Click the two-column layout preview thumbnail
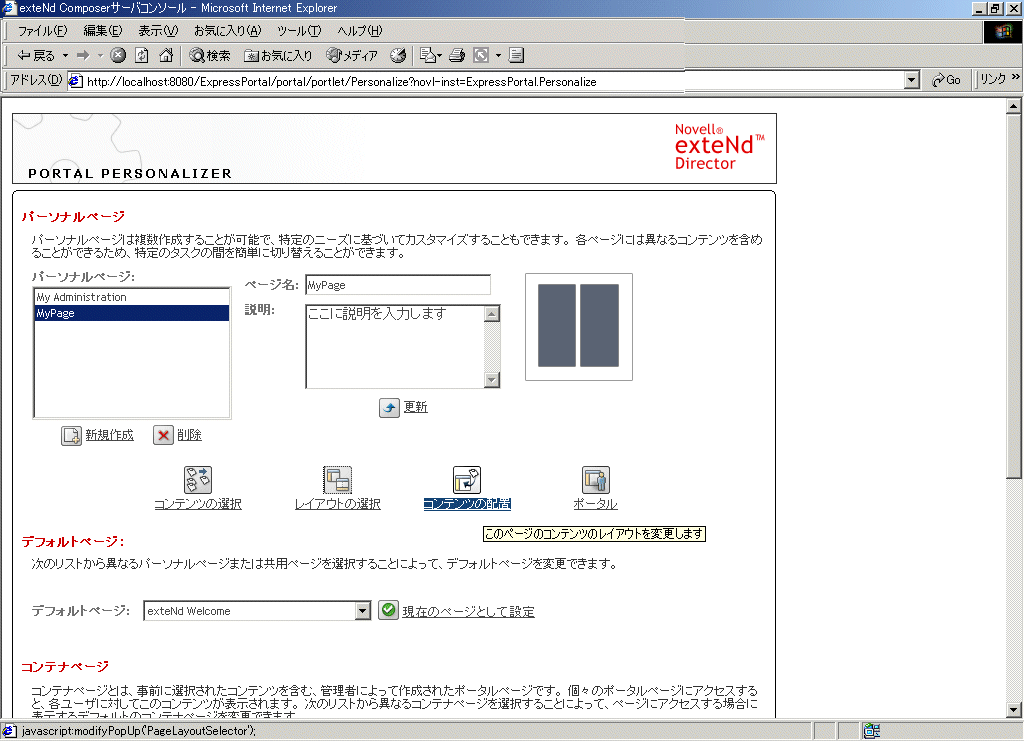This screenshot has width=1024, height=741. [x=579, y=326]
